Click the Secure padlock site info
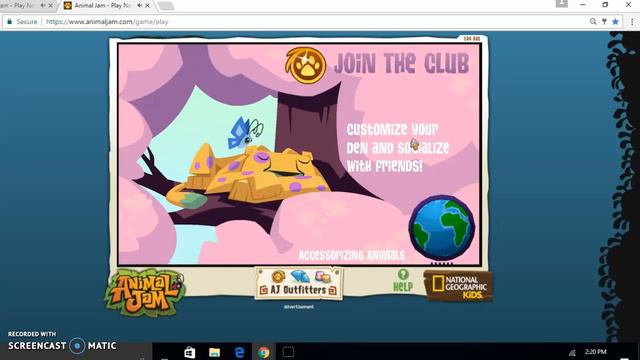Viewport: 640px width, 360px height. (x=22, y=22)
